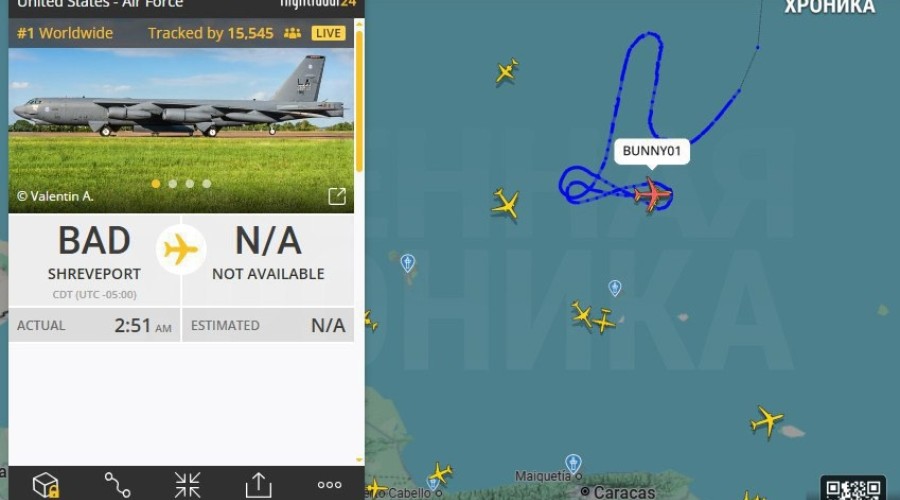Open the three-dots more options menu
The height and width of the screenshot is (500, 900).
329,485
